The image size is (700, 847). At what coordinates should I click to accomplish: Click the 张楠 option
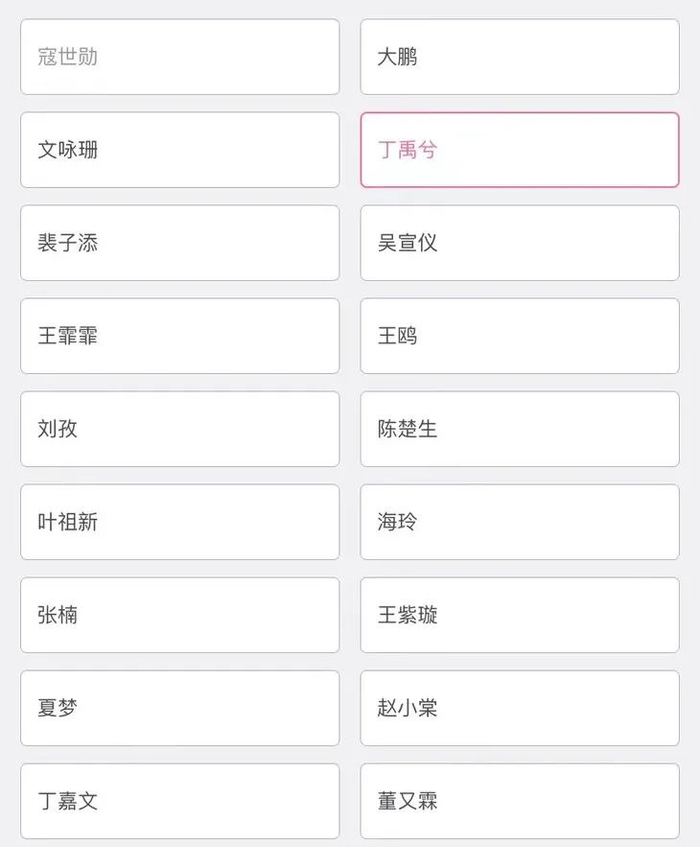coord(180,615)
